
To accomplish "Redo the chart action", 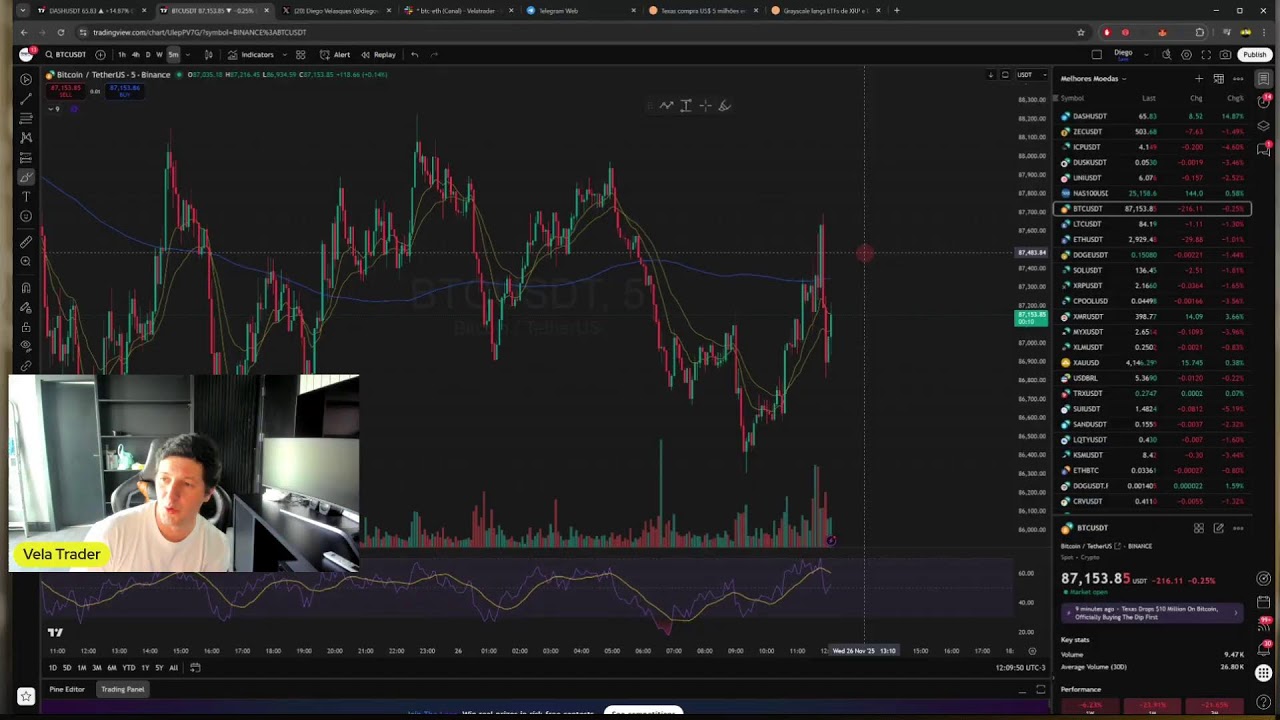I will 434,54.
